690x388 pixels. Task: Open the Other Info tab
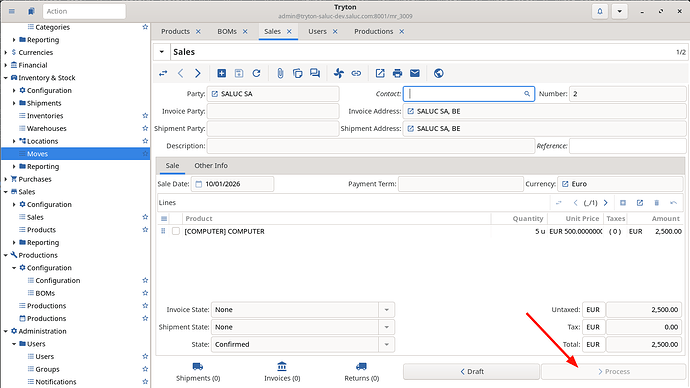click(211, 166)
